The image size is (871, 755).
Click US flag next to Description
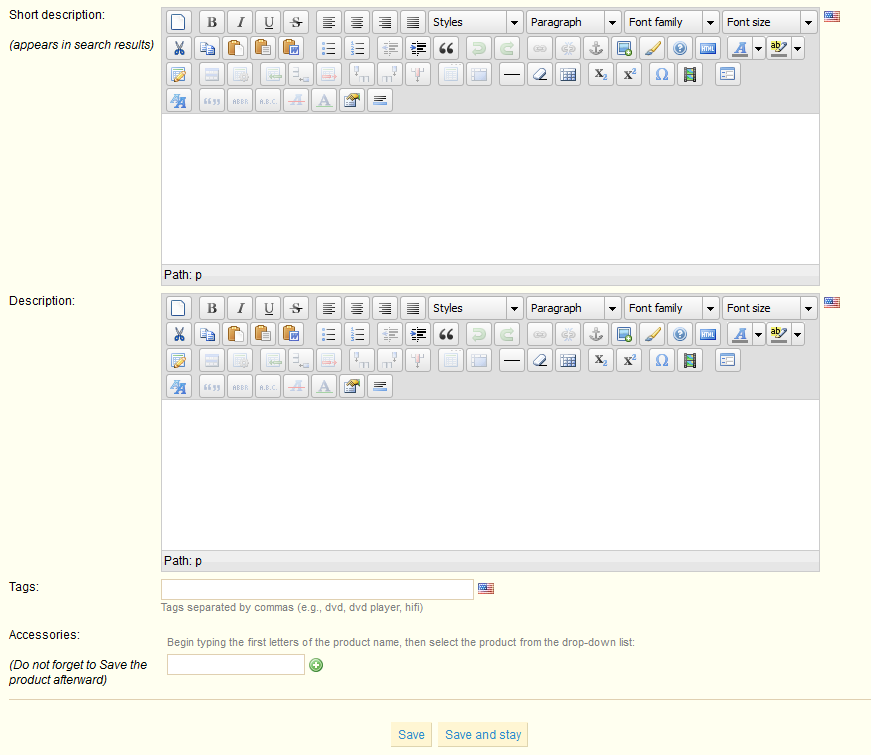pyautogui.click(x=832, y=302)
